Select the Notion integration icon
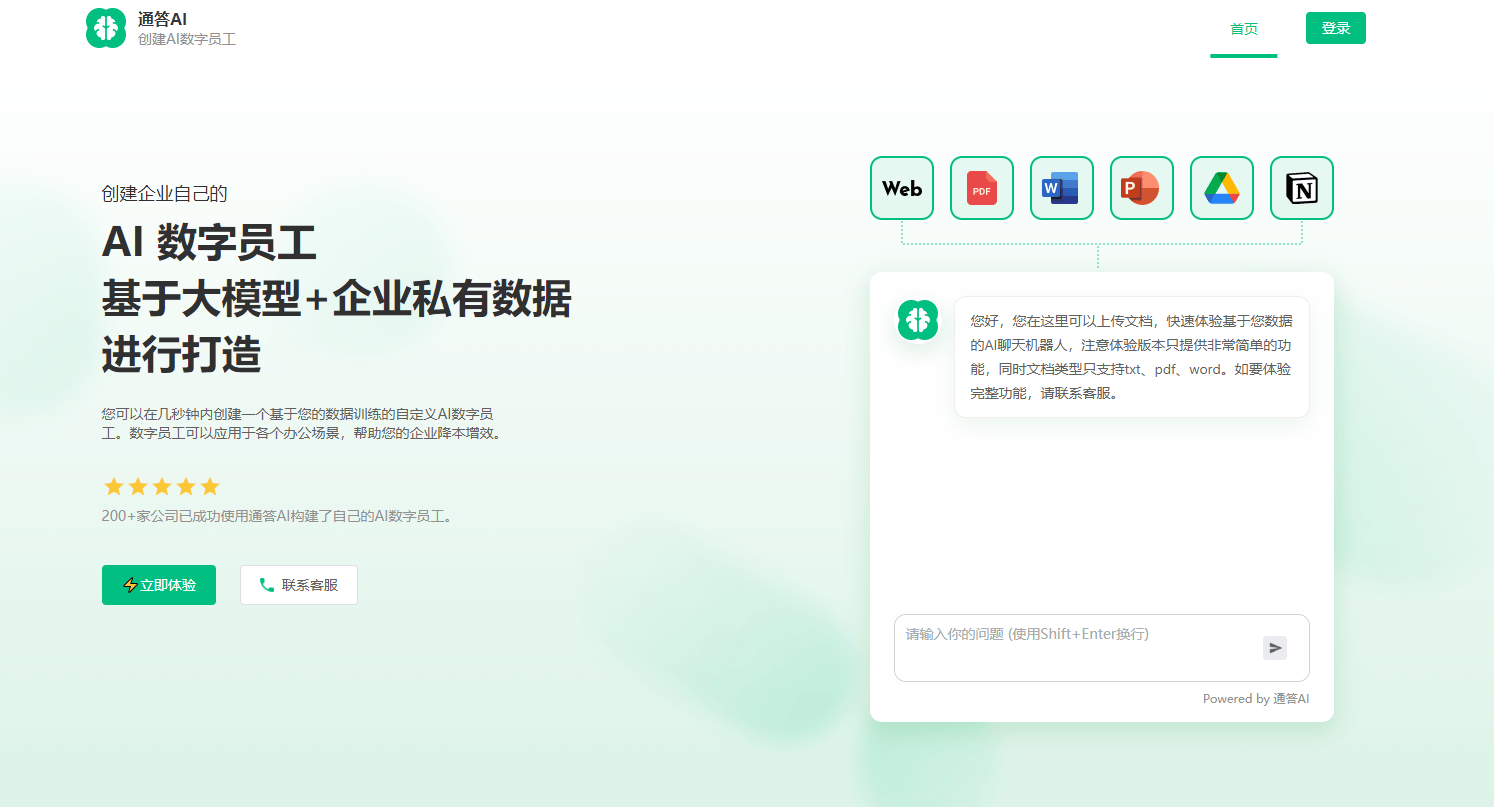1494x807 pixels. pos(1301,188)
